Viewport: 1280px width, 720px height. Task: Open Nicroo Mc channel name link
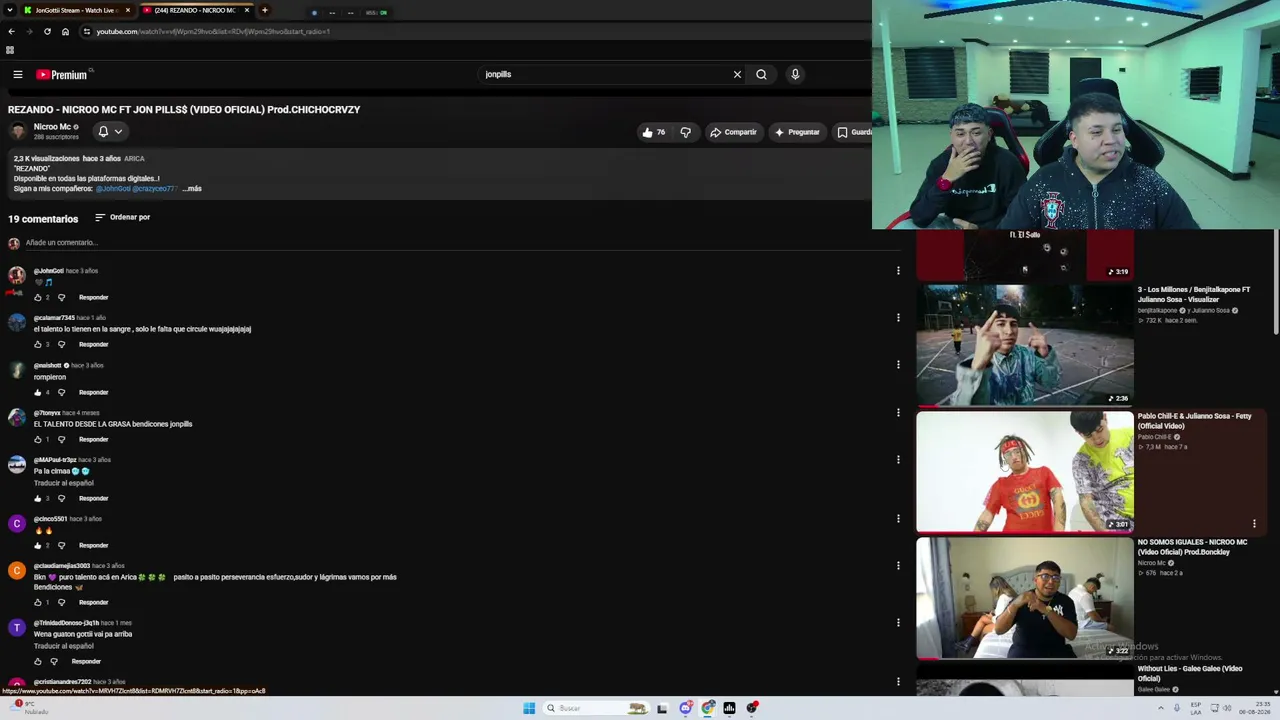(52, 127)
